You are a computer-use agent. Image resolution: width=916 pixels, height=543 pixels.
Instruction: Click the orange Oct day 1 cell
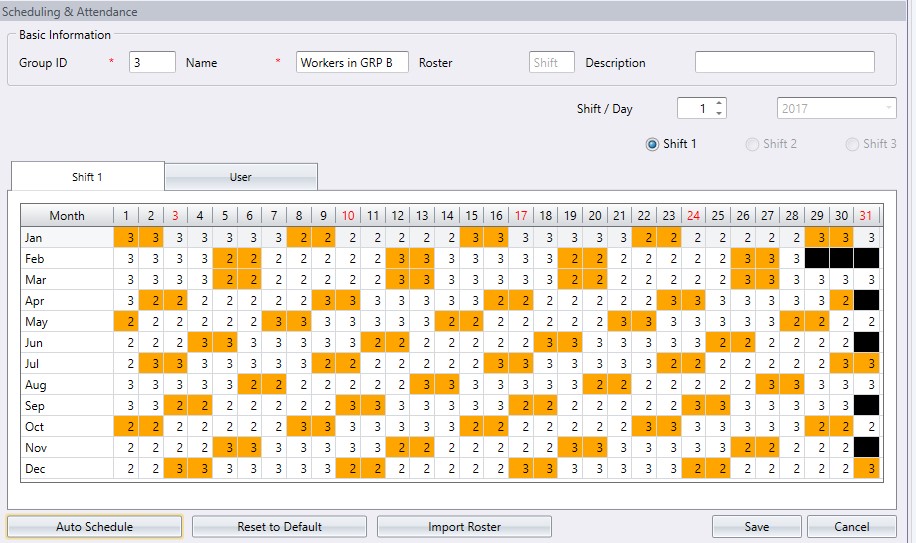[126, 427]
